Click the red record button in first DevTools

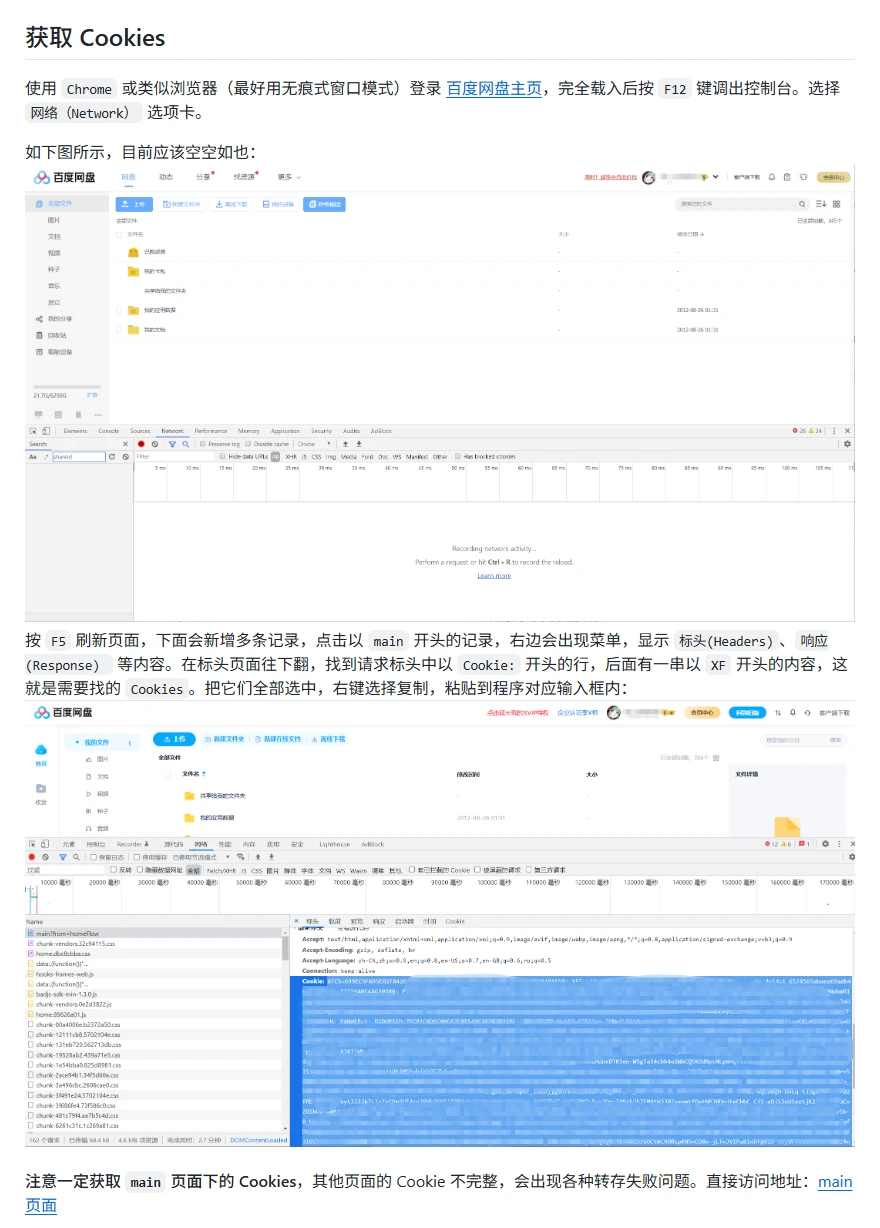tap(141, 443)
